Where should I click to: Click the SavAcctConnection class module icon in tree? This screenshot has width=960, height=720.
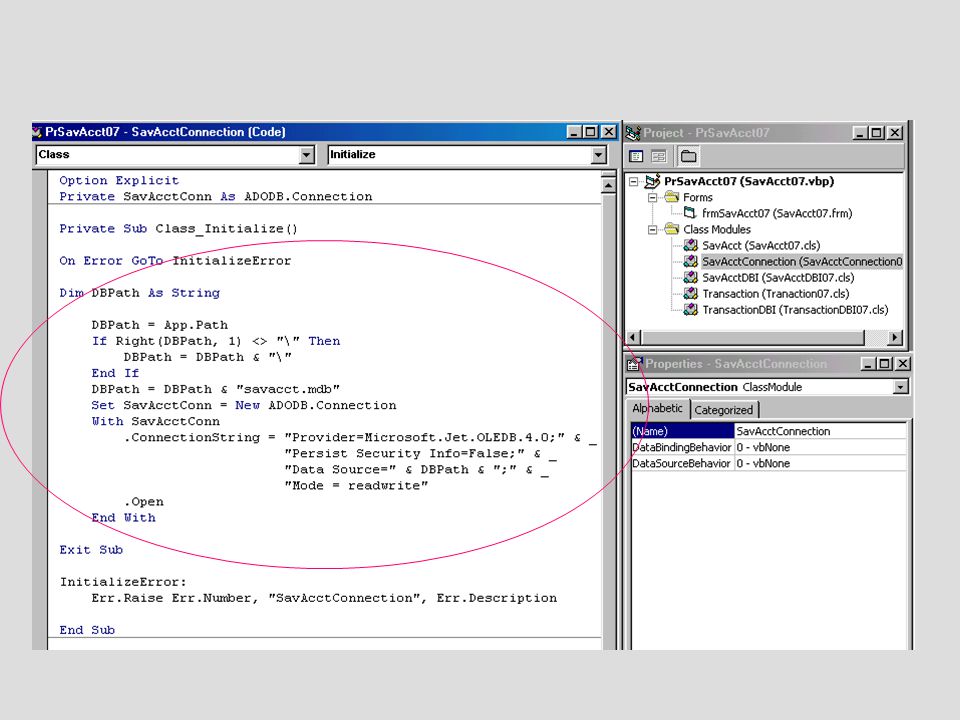[x=691, y=261]
